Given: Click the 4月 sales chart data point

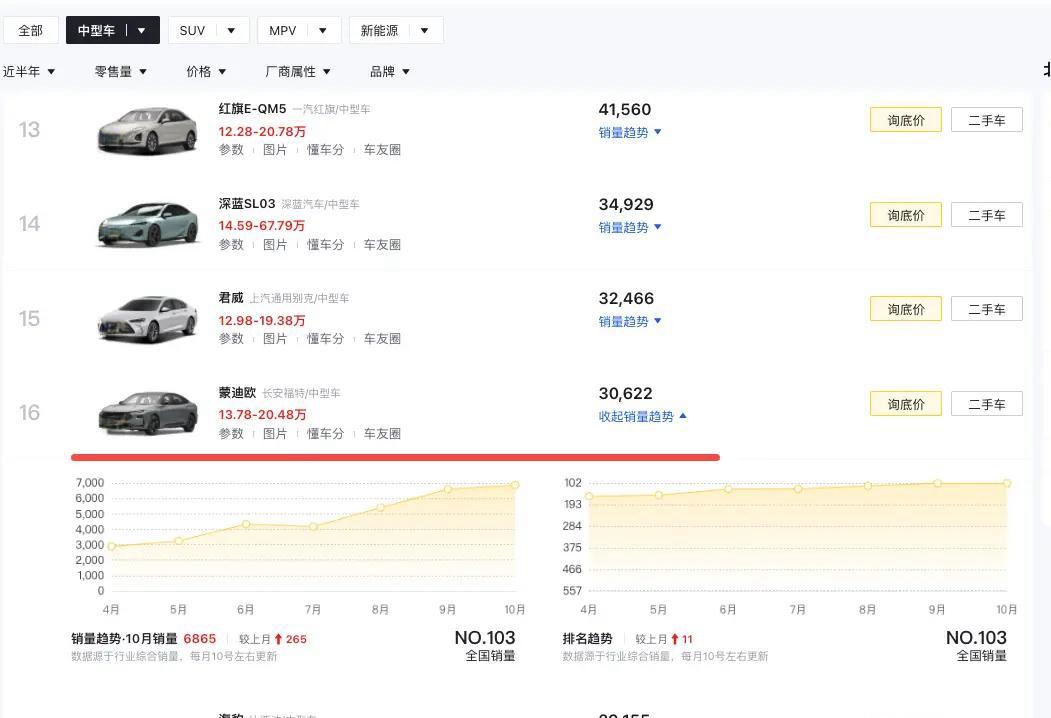Looking at the screenshot, I should pos(111,546).
